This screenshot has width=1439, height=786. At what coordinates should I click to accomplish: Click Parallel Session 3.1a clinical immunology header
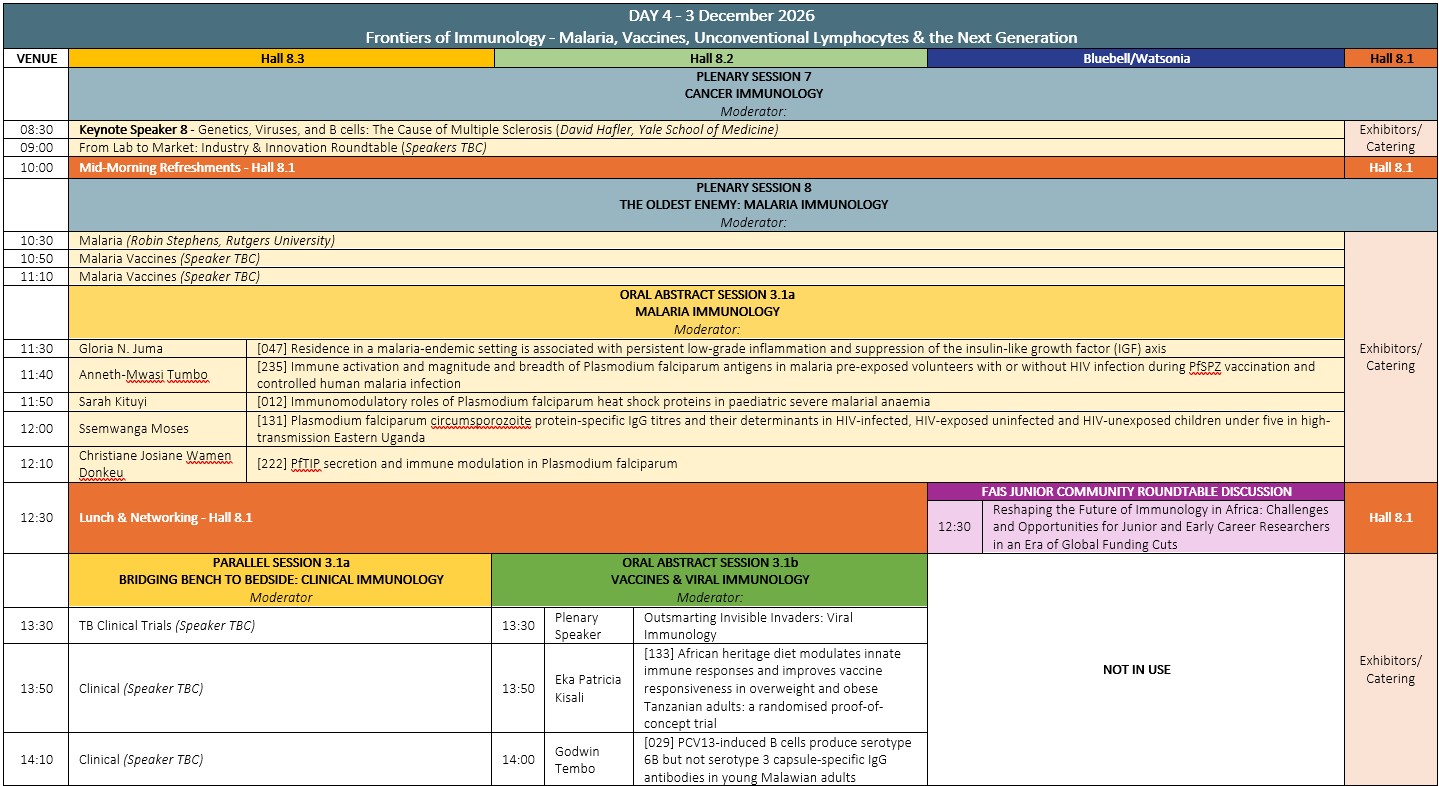[x=280, y=580]
